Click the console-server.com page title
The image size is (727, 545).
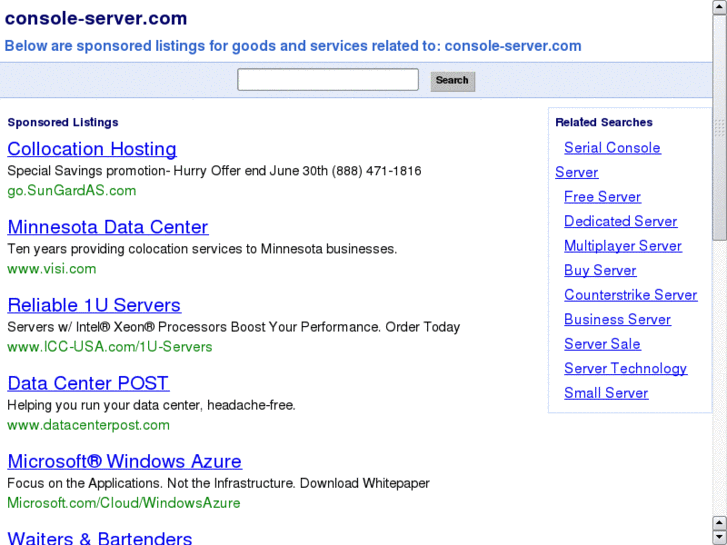coord(96,19)
